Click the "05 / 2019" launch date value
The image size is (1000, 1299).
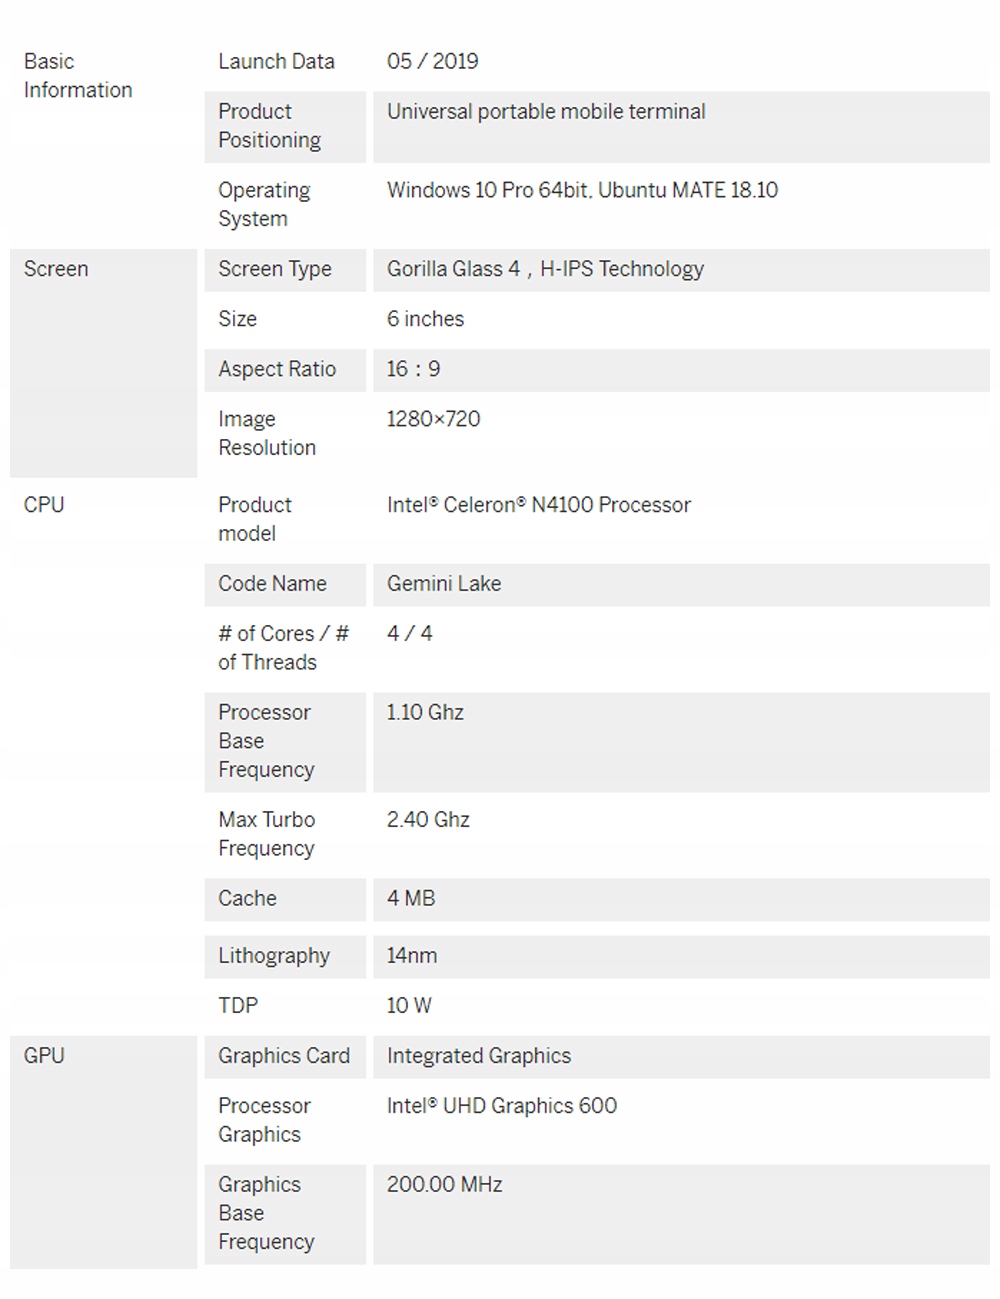pyautogui.click(x=432, y=61)
